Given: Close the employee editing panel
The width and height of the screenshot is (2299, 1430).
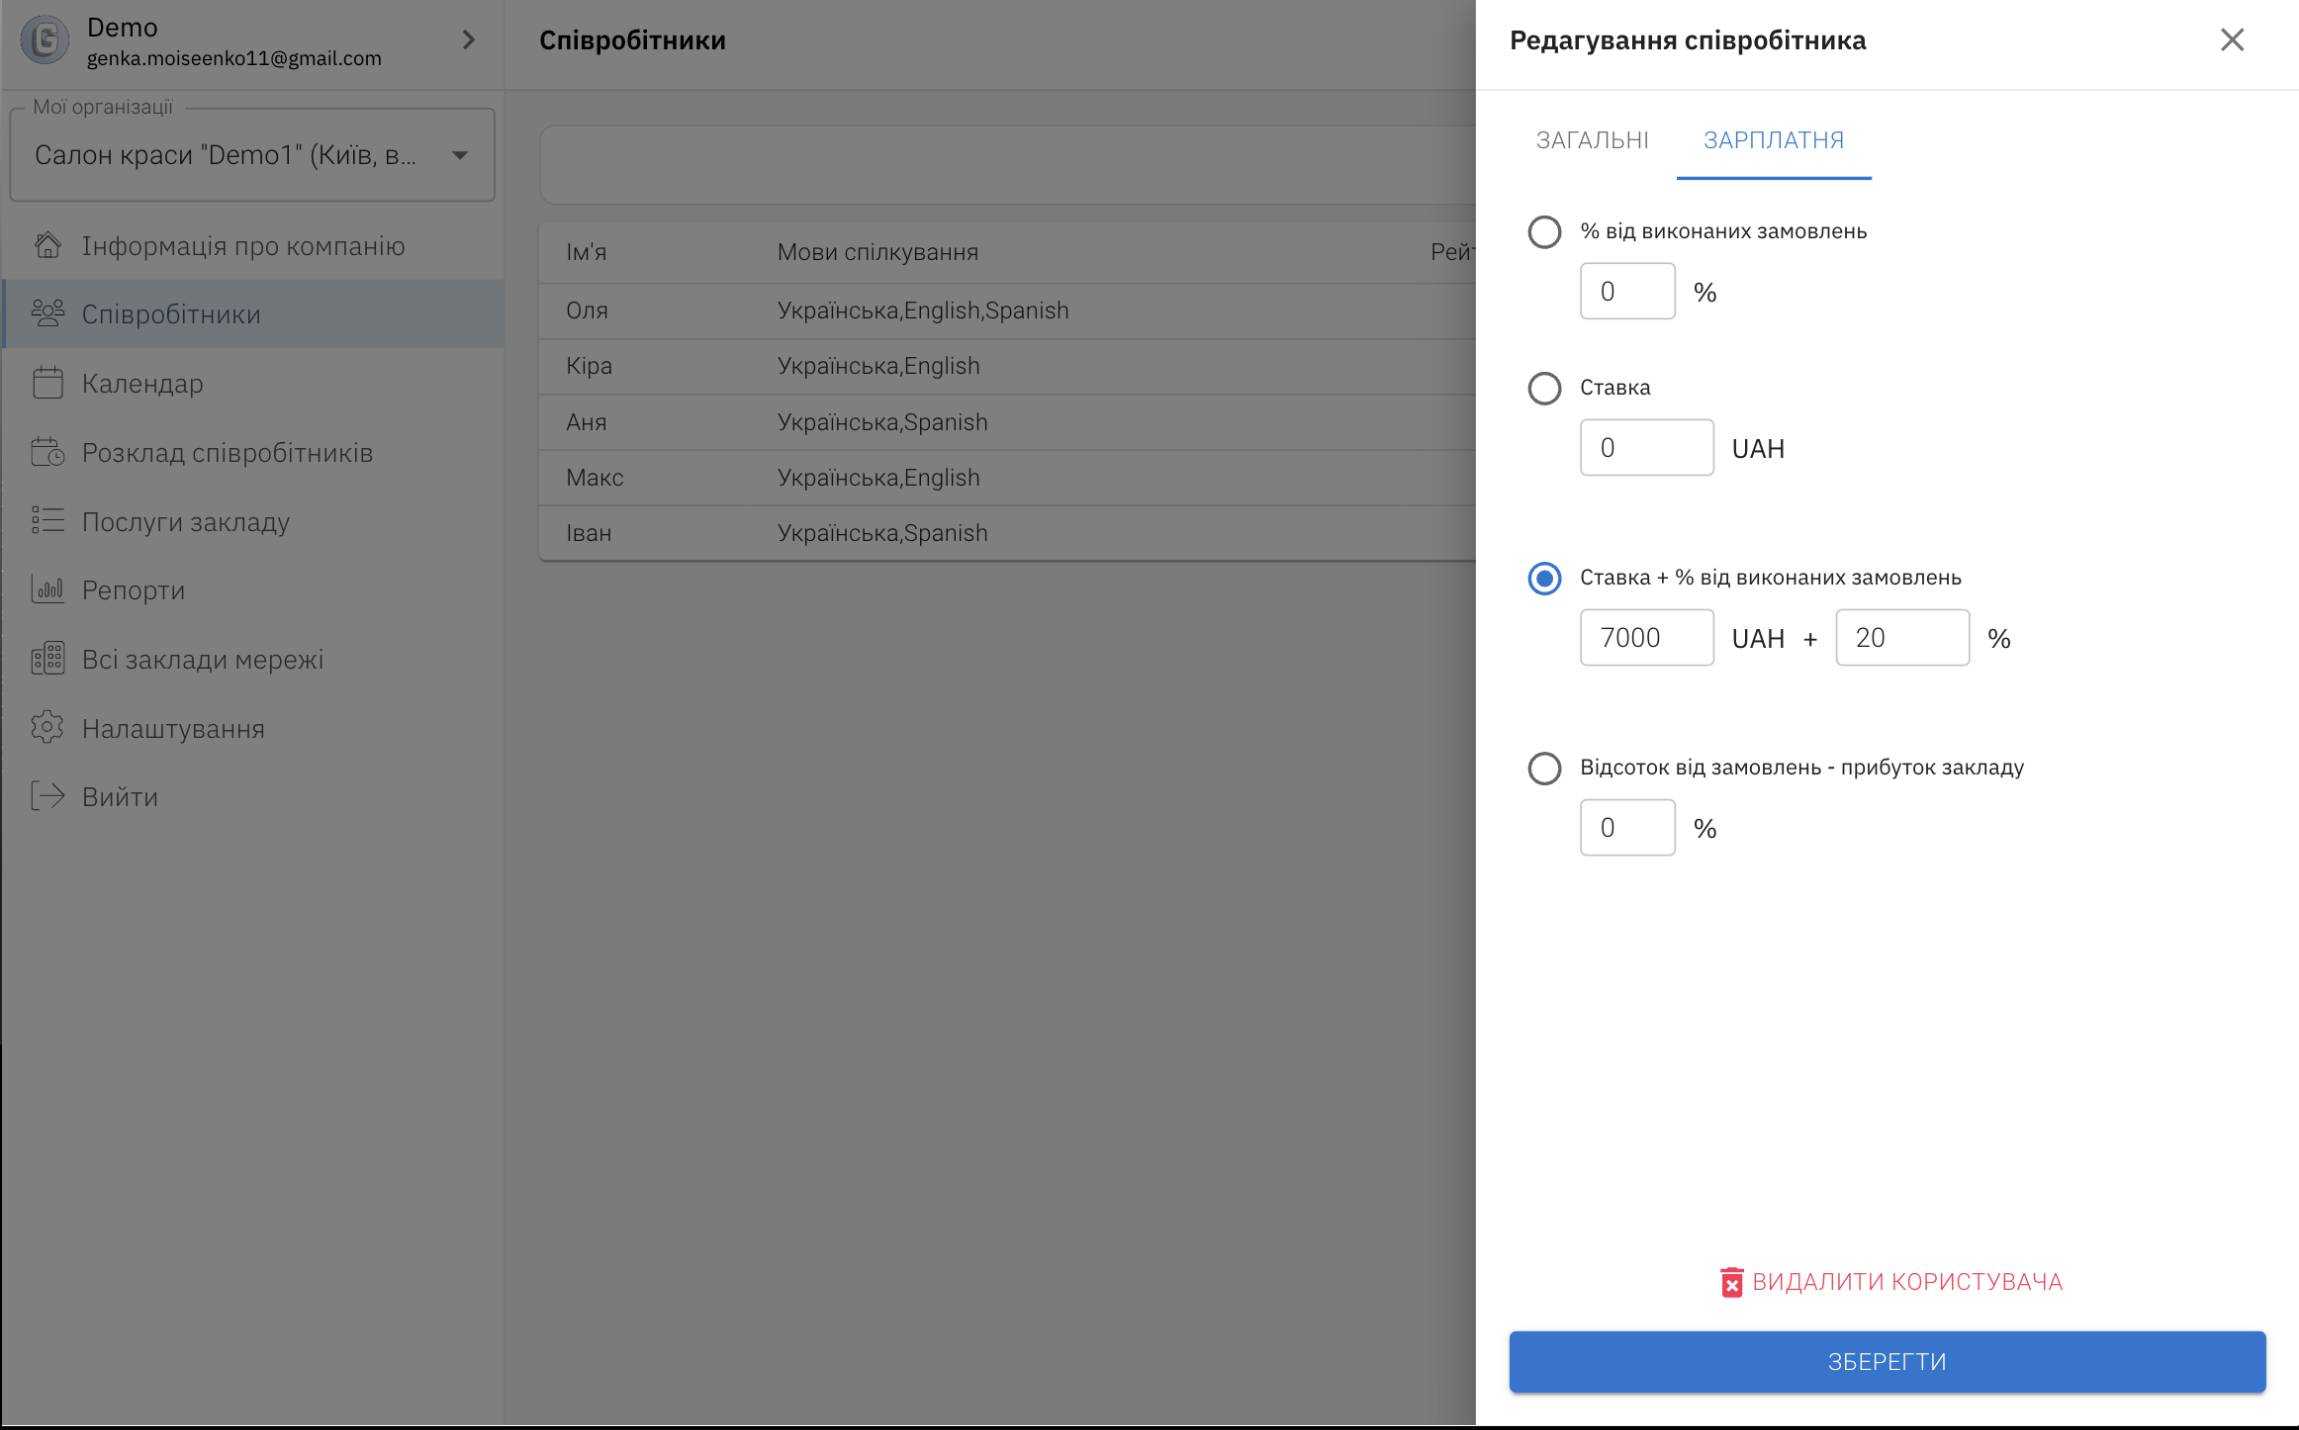Looking at the screenshot, I should tap(2232, 40).
